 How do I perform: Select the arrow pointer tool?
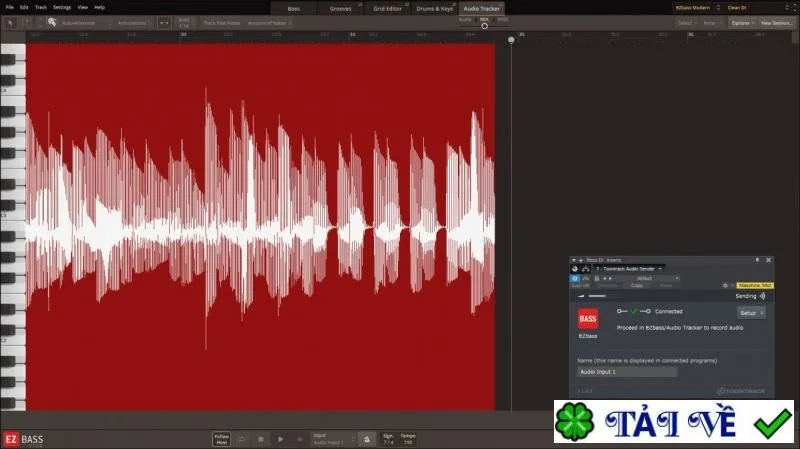point(10,23)
